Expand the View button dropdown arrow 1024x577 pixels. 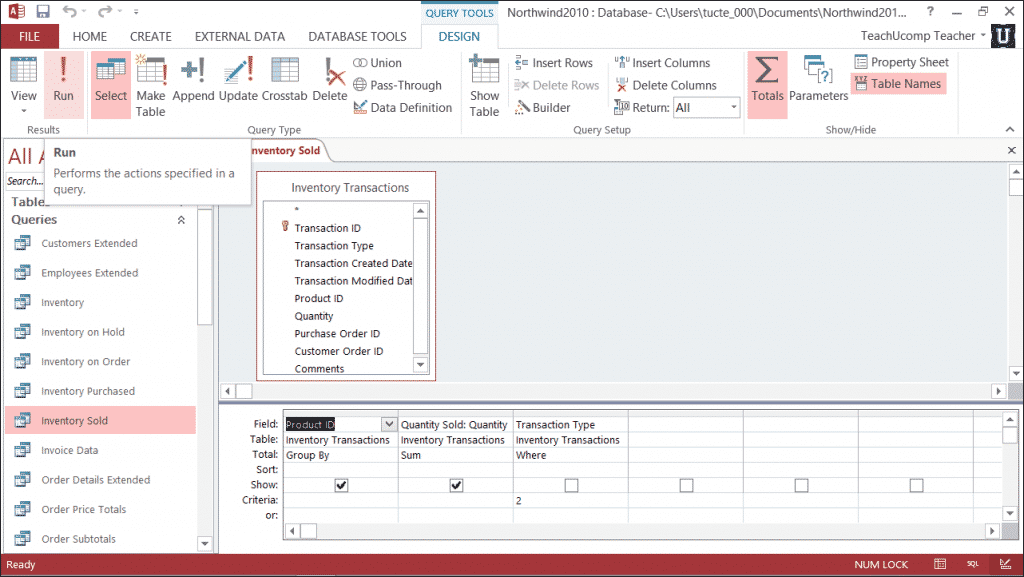tap(24, 111)
